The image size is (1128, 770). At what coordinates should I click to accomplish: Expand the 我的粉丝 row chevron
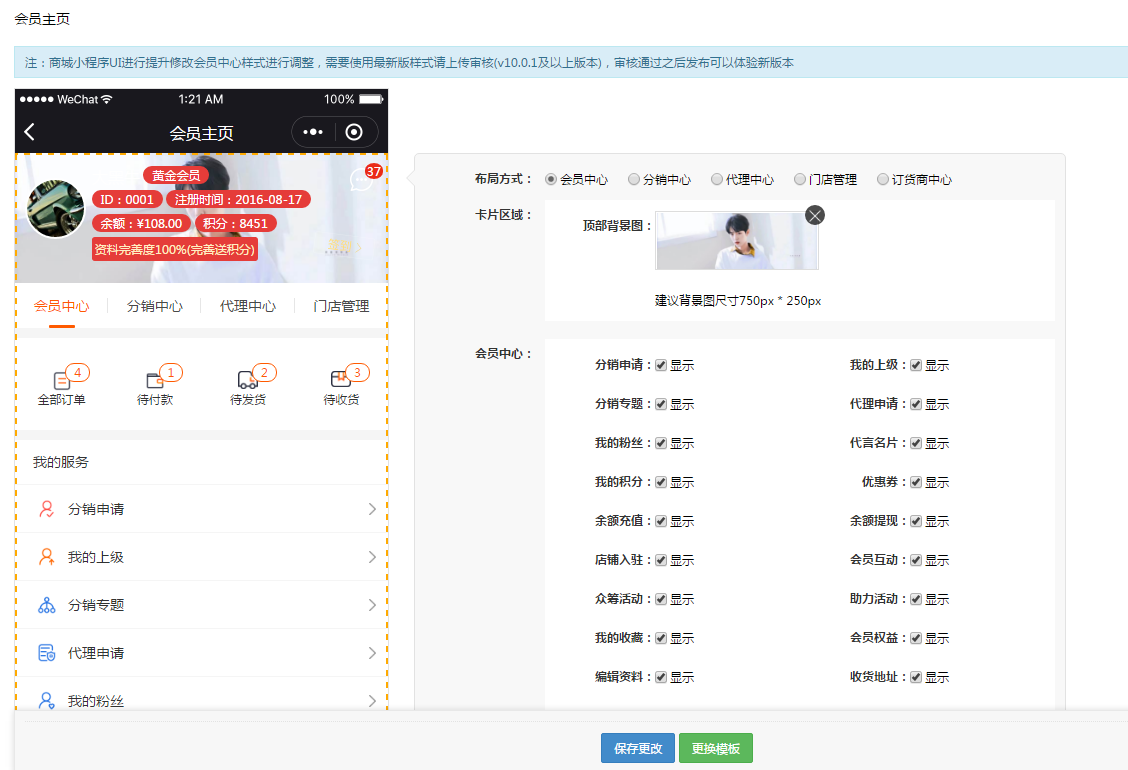(372, 701)
